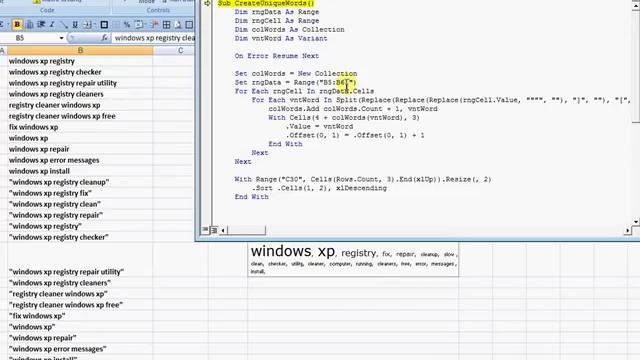Click the insert function fx icon

(104, 38)
